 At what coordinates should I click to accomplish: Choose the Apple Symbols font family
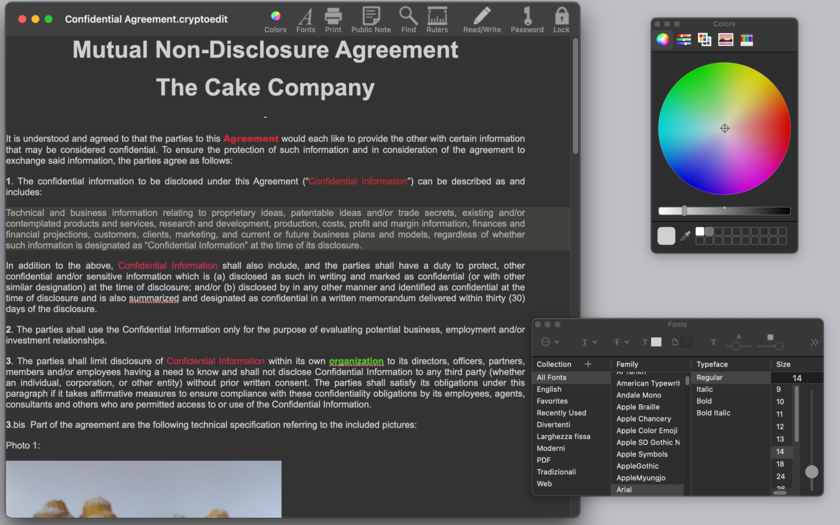point(647,454)
